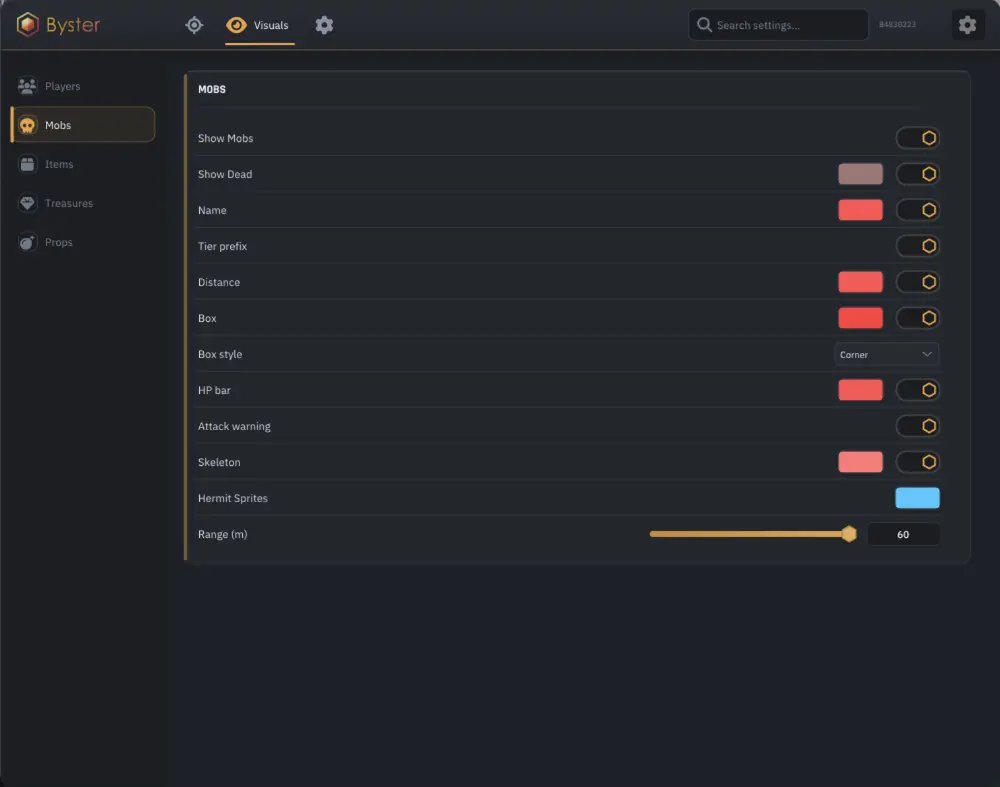Click the build number next to search
The width and height of the screenshot is (1000, 787).
(x=897, y=25)
